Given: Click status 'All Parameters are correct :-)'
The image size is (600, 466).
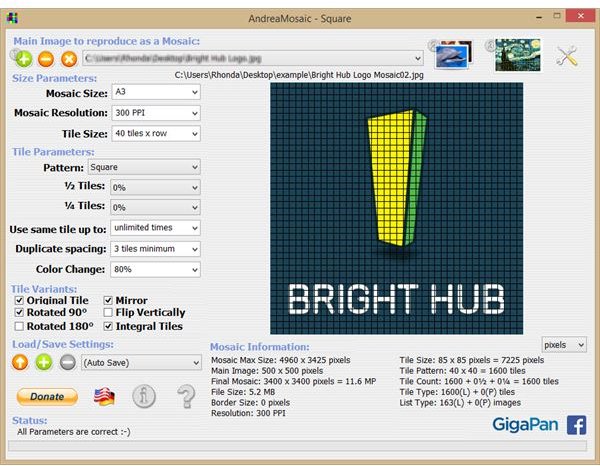Looking at the screenshot, I should coord(73,432).
